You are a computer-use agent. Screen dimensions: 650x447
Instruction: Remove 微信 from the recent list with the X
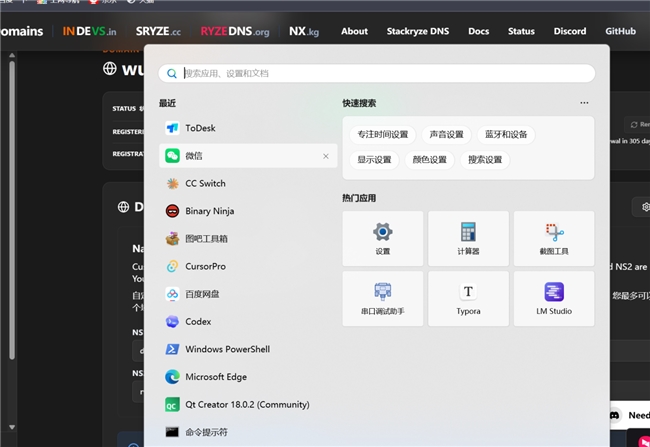click(326, 156)
